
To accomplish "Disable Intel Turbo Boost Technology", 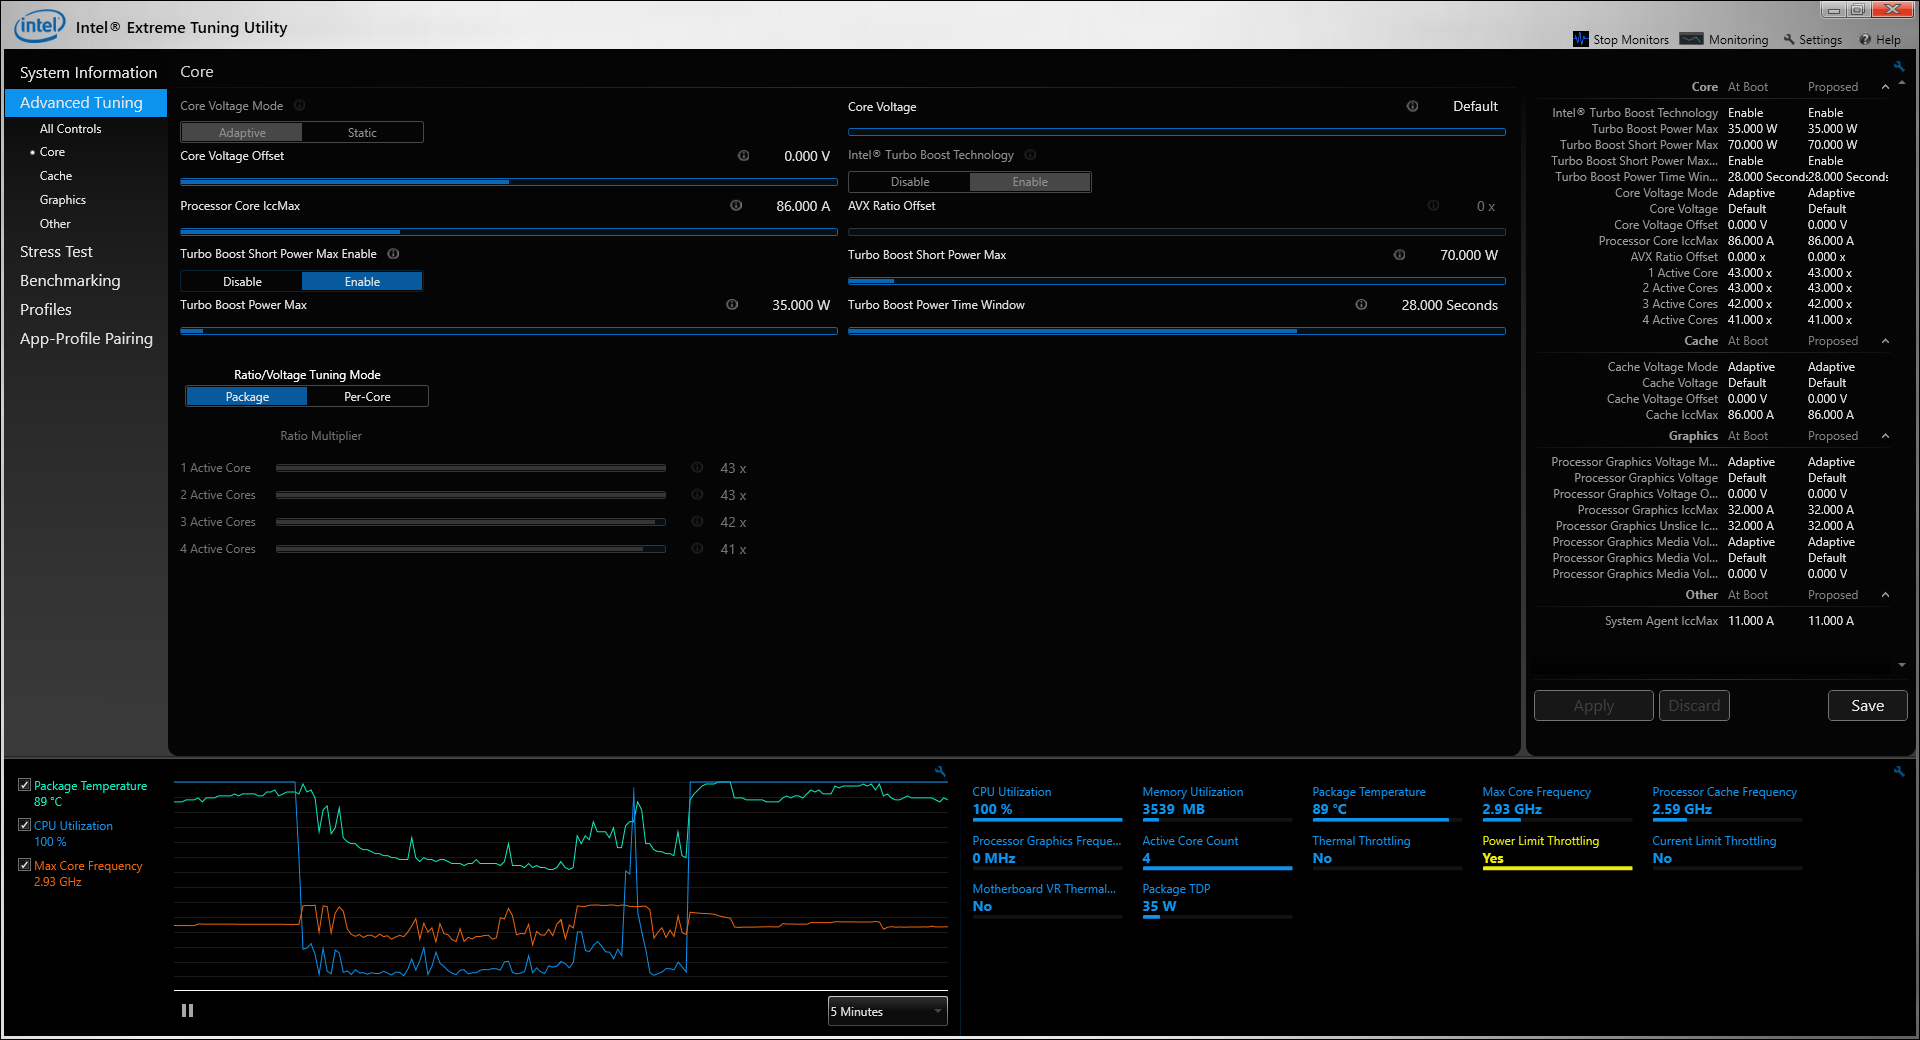I will [910, 181].
